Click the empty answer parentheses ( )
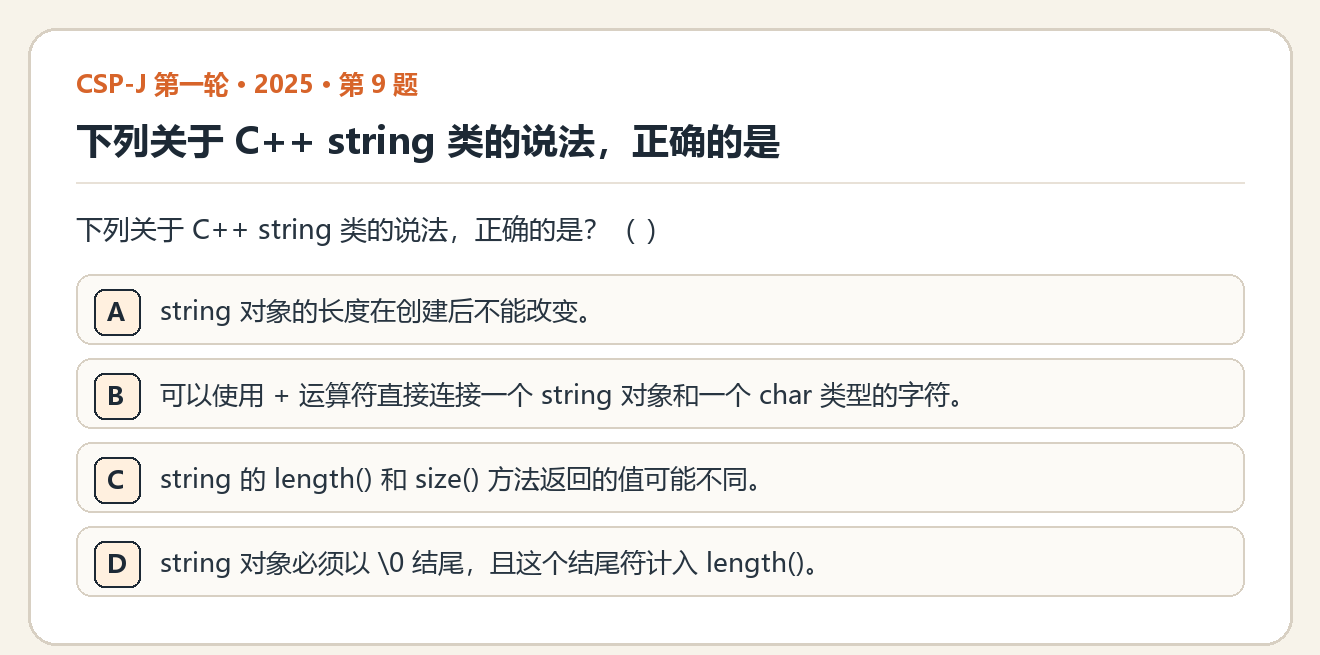Image resolution: width=1320 pixels, height=655 pixels. tap(640, 230)
